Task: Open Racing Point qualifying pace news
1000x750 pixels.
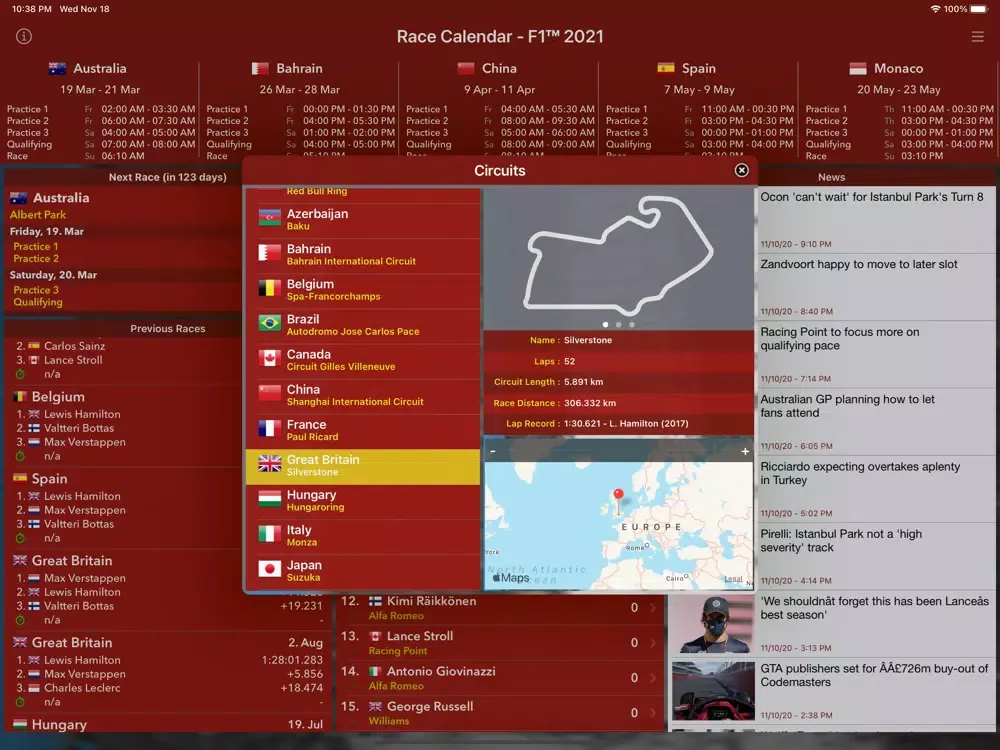Action: [x=876, y=353]
